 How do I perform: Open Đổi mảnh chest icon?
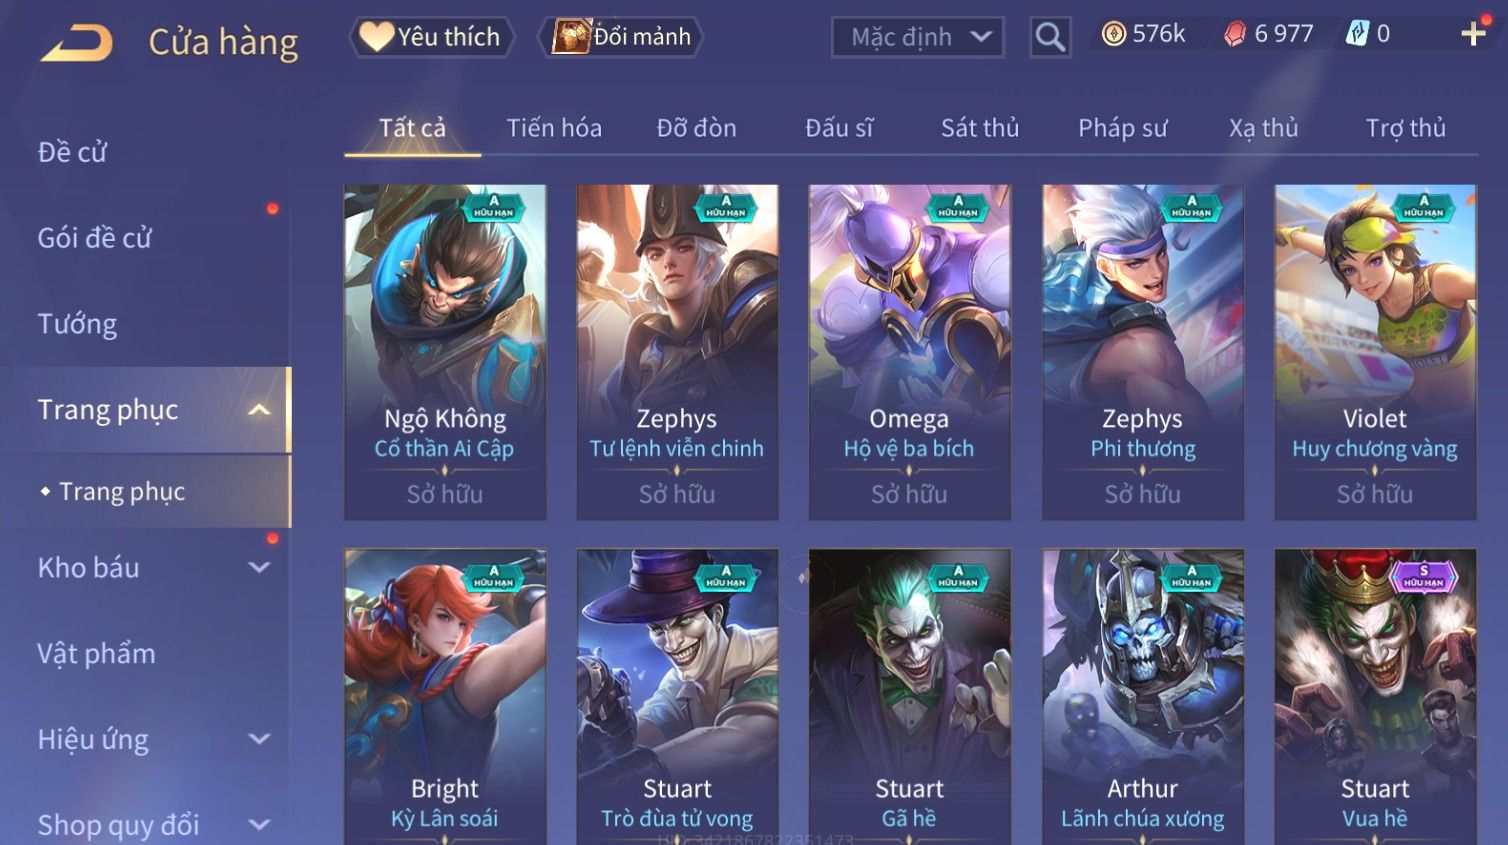point(571,37)
